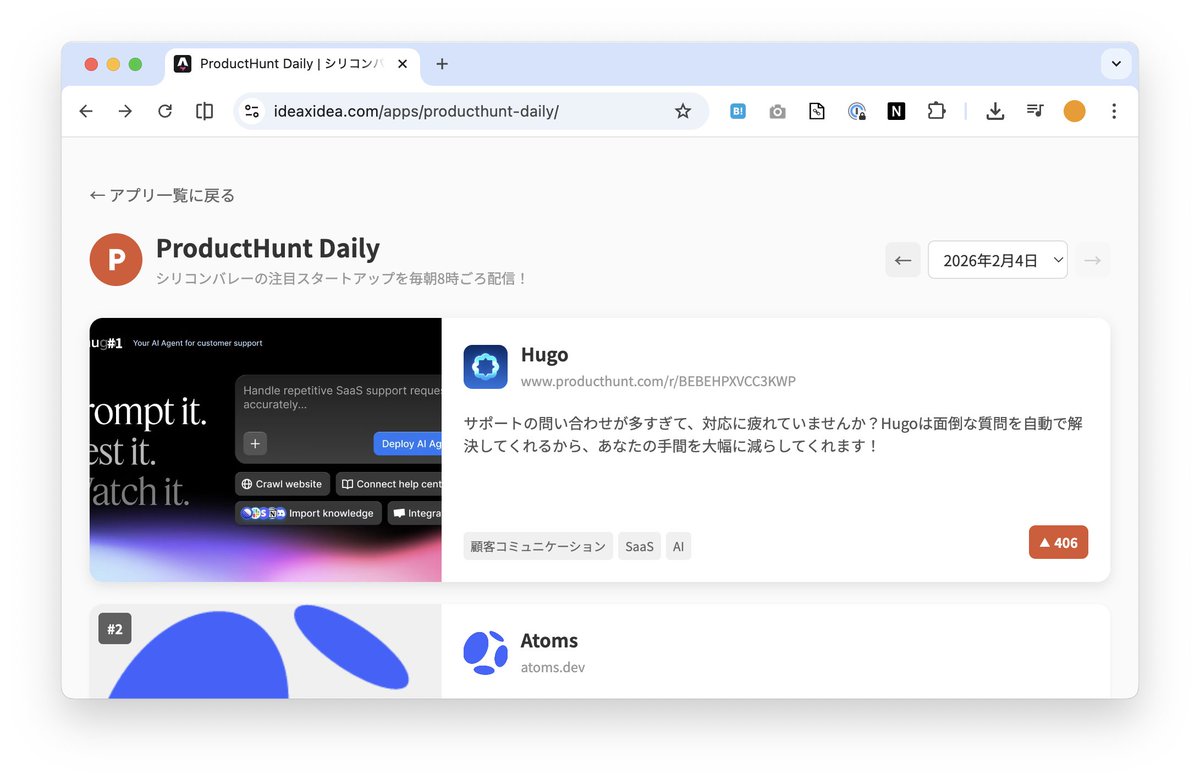This screenshot has height=780, width=1200.
Task: Open Chrome's three-dot menu
Action: (1114, 111)
